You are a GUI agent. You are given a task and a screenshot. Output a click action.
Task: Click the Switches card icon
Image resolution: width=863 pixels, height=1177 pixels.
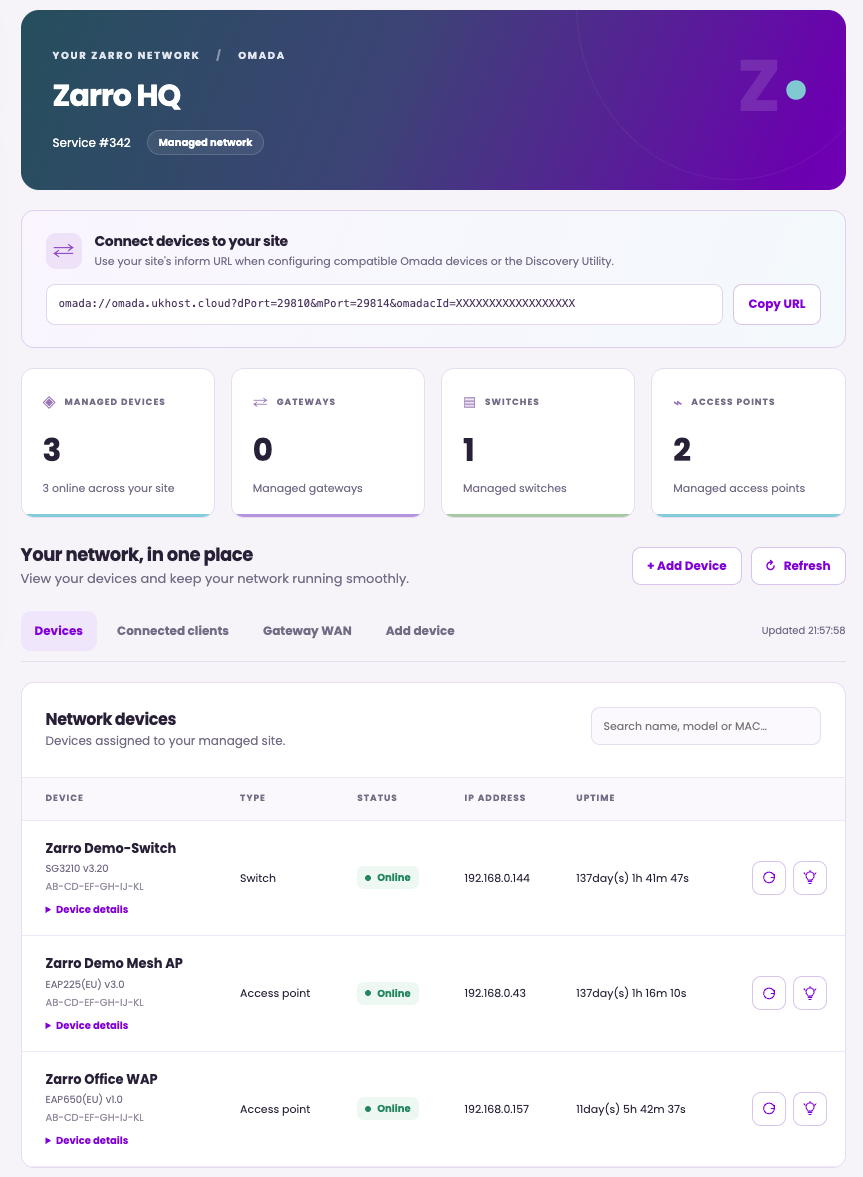coord(470,402)
